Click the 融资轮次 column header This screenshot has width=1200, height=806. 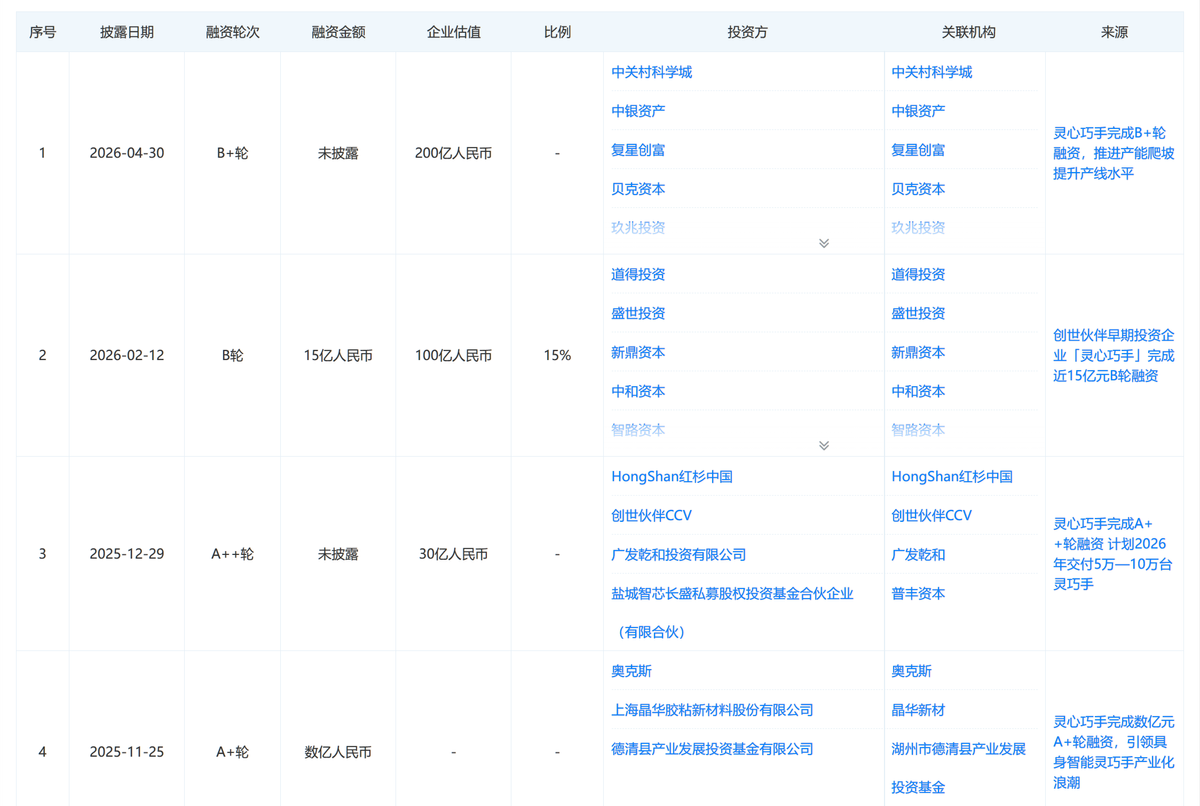pyautogui.click(x=232, y=32)
